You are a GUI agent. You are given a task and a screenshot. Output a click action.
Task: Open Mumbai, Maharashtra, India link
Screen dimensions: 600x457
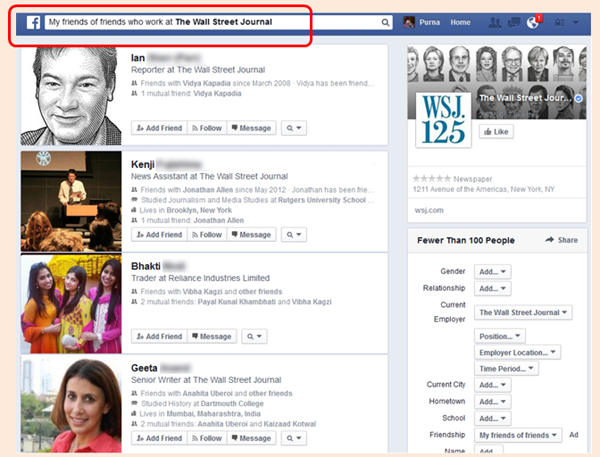click(x=213, y=414)
